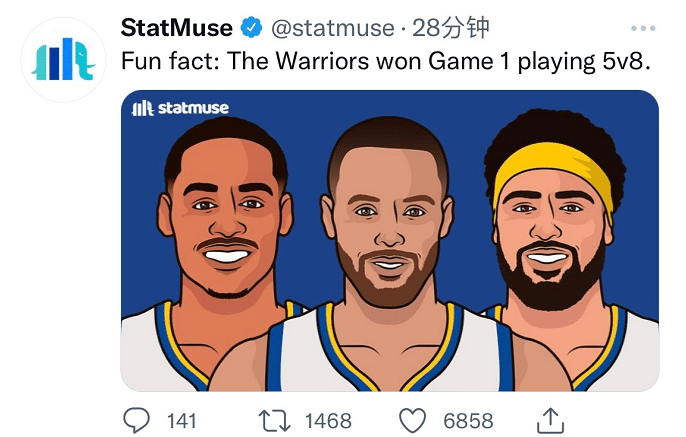Share the tweet via the upload-arrow icon

pyautogui.click(x=551, y=418)
